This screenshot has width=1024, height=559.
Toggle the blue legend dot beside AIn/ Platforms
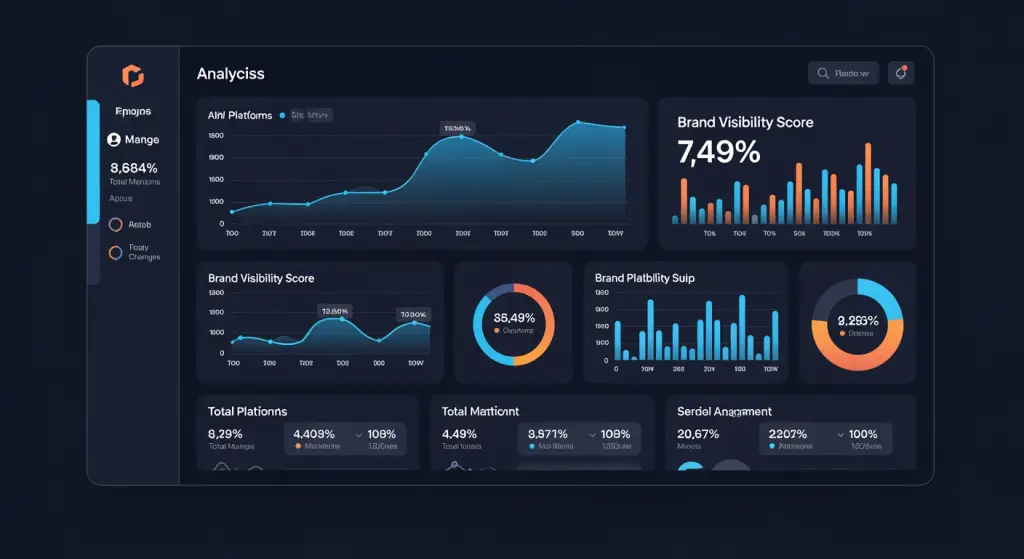(283, 116)
